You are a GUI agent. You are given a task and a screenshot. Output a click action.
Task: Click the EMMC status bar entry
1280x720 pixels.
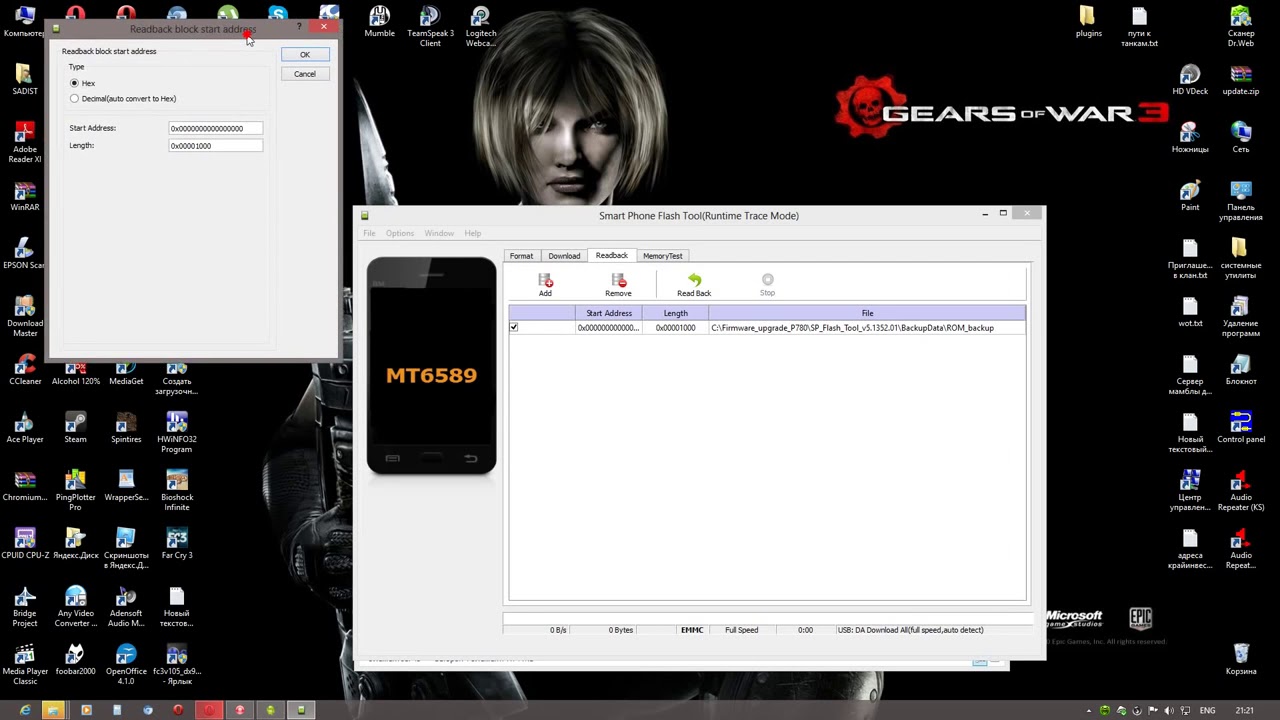click(x=692, y=630)
